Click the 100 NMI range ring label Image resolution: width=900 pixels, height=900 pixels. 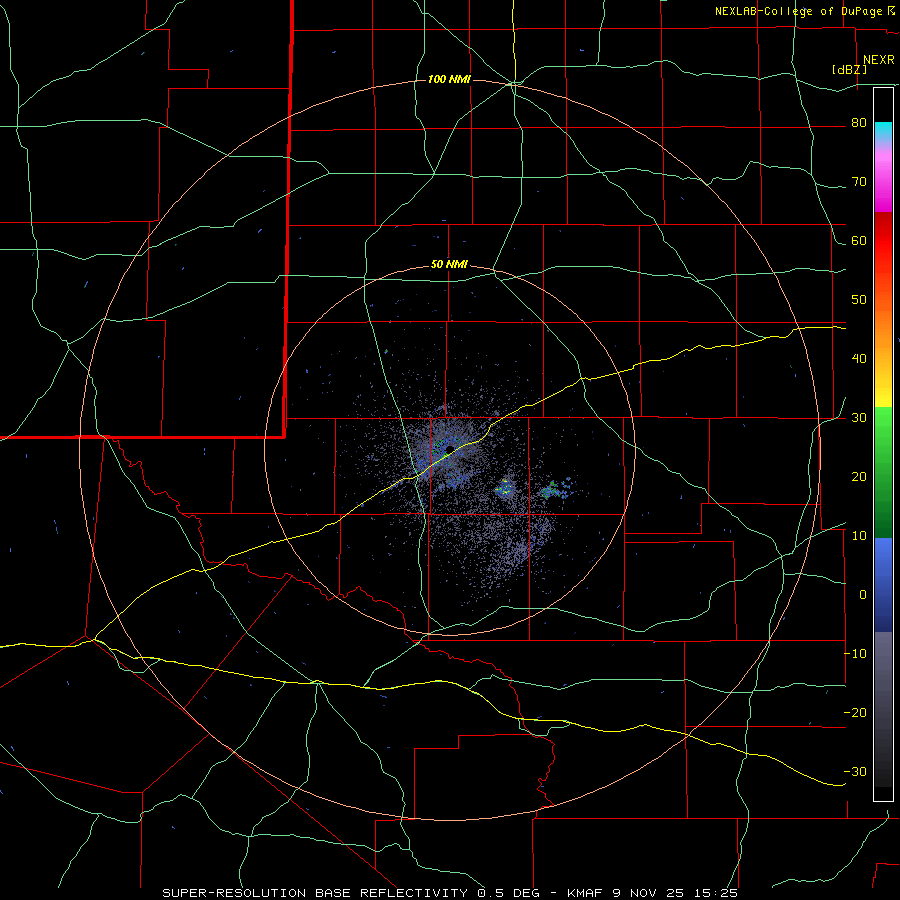[449, 79]
